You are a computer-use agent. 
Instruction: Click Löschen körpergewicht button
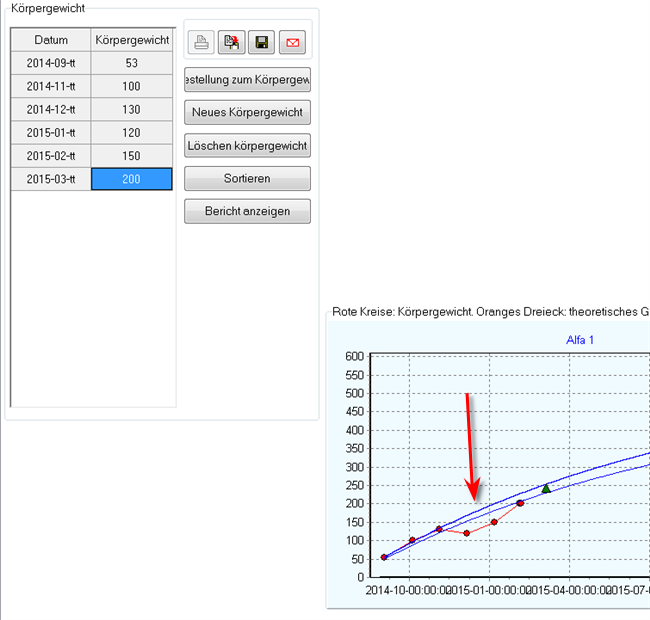click(x=247, y=145)
